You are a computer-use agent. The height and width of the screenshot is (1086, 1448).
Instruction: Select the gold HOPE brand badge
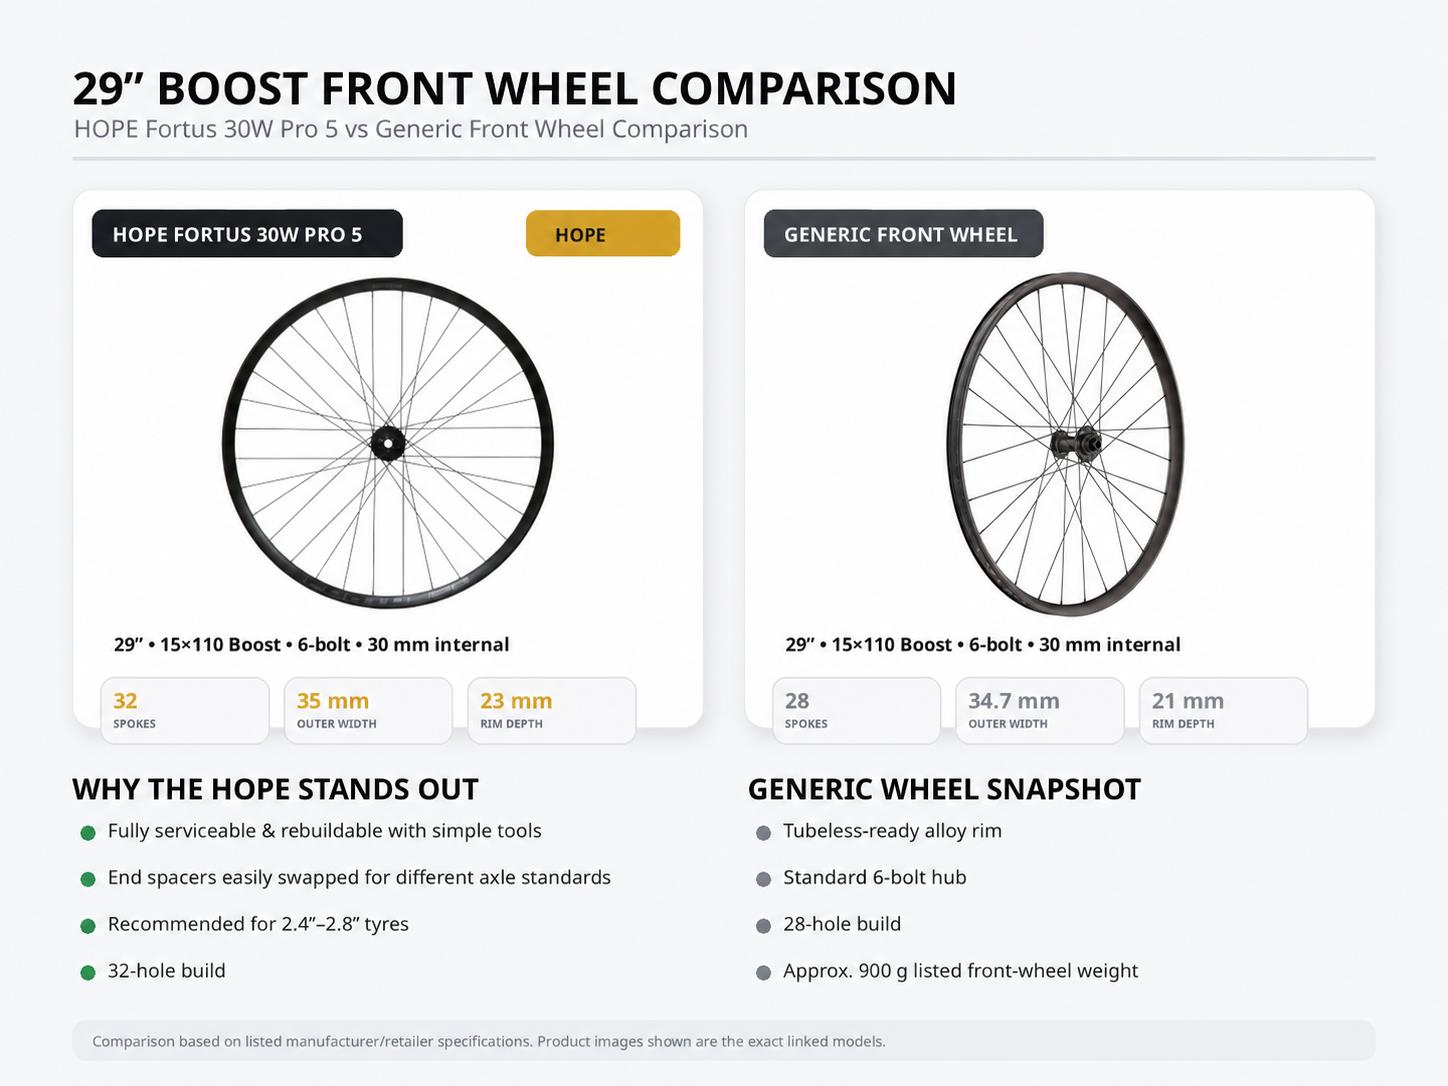pos(603,234)
